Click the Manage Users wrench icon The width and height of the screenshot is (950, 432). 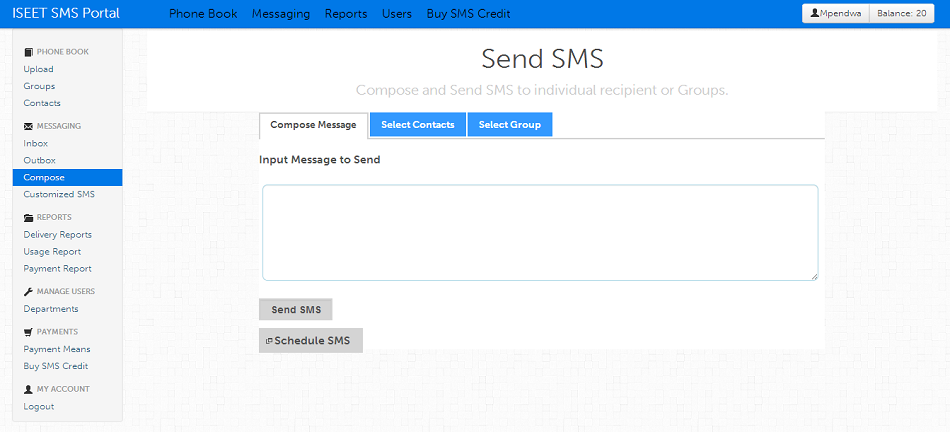pyautogui.click(x=28, y=291)
